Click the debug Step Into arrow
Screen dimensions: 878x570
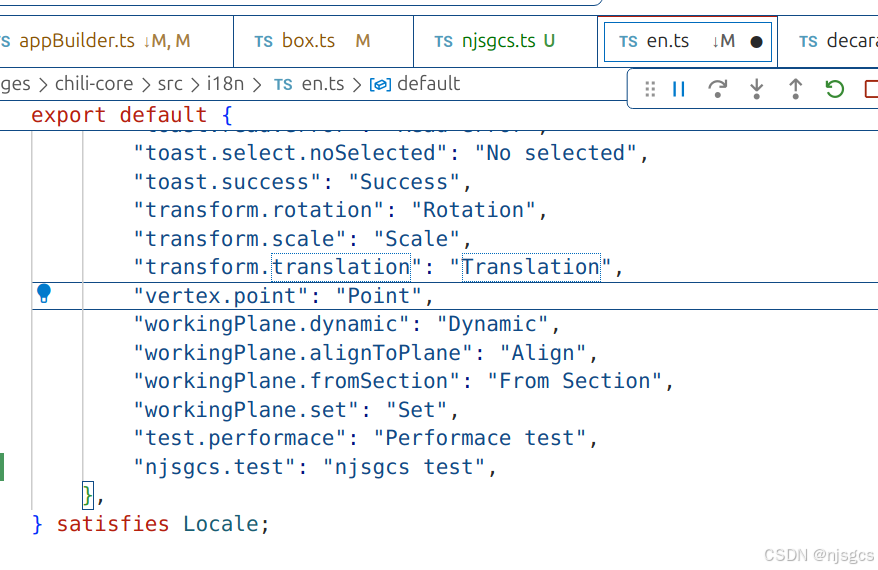click(756, 89)
